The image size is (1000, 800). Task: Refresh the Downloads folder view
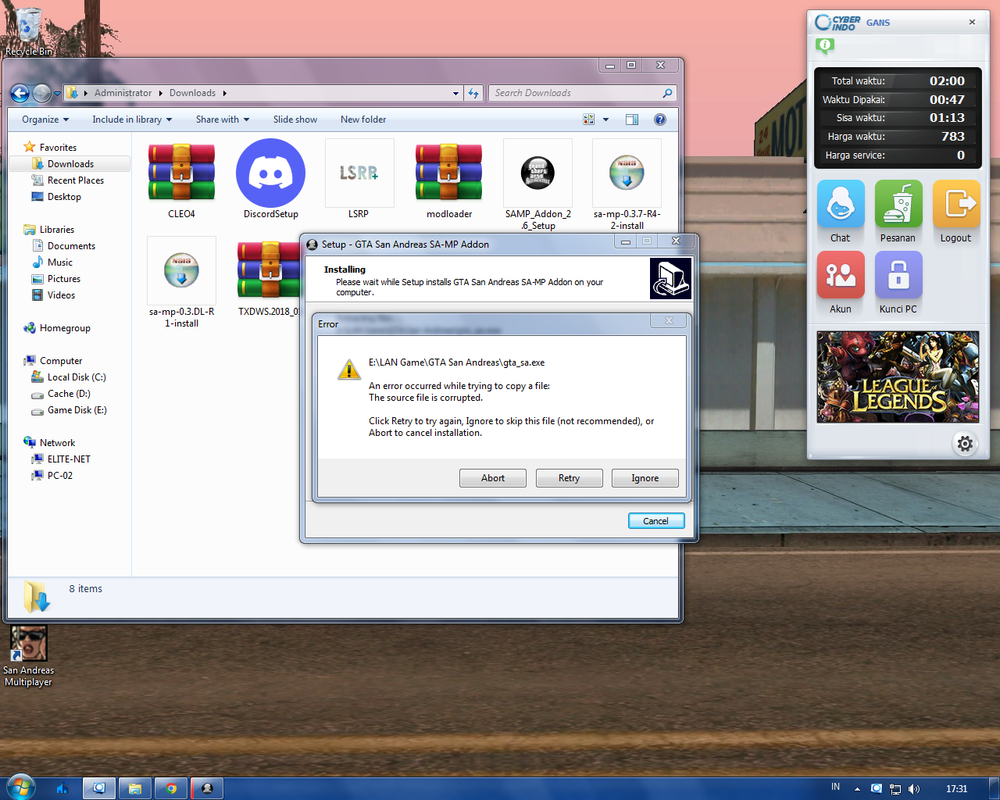coord(473,93)
